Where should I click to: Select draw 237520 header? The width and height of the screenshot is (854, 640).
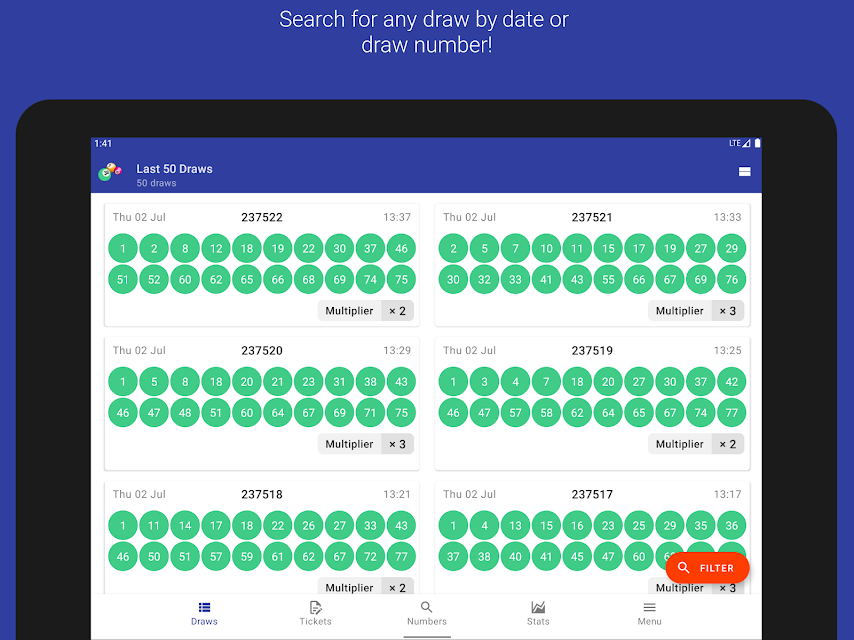[x=262, y=350]
